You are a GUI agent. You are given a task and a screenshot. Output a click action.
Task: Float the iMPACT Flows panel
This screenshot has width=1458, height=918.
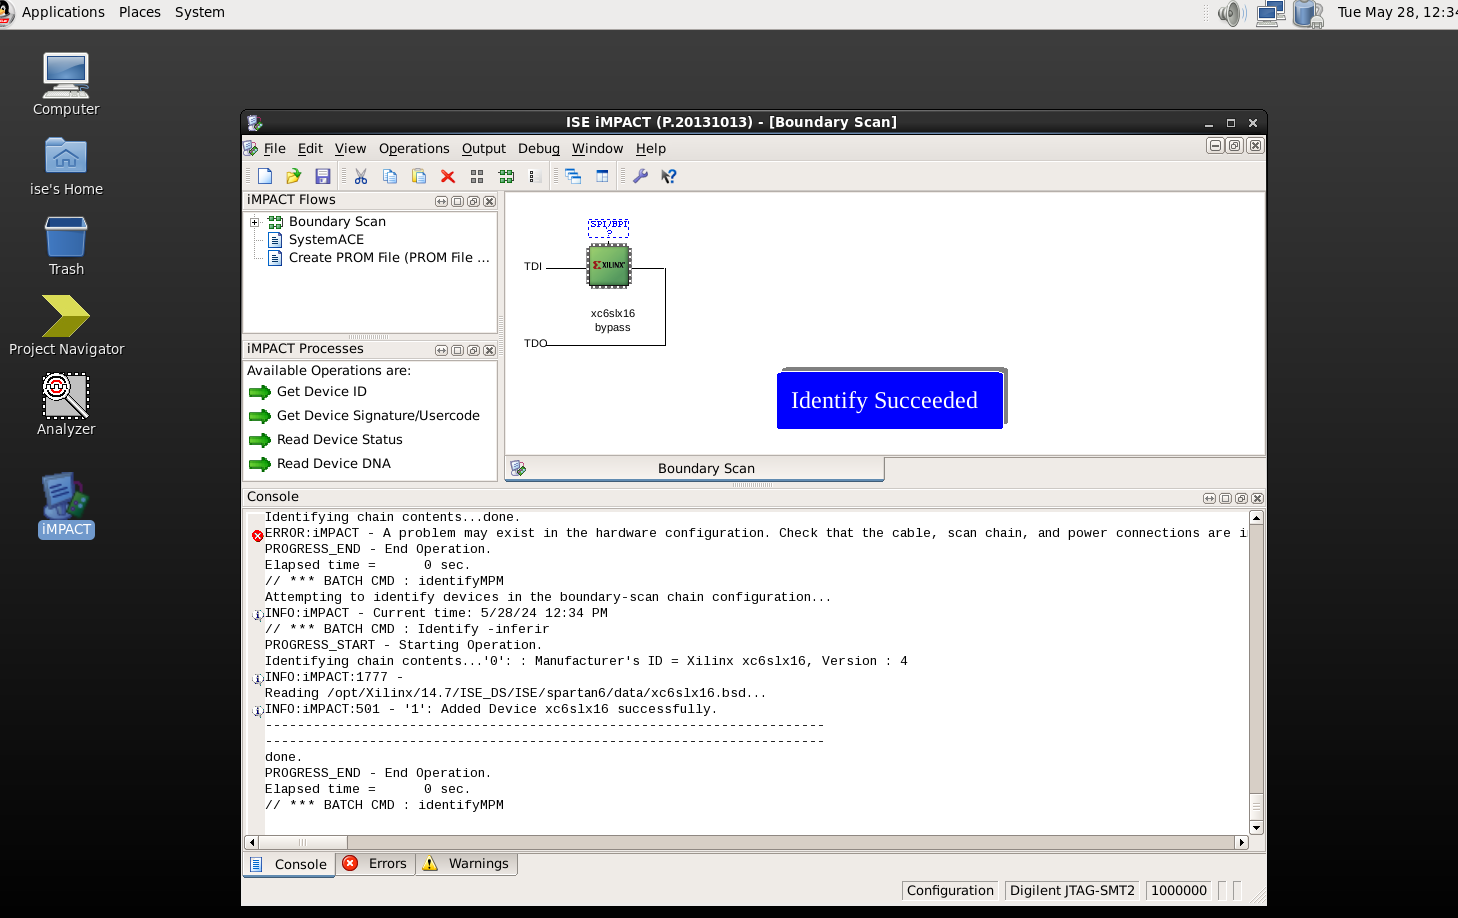(473, 201)
